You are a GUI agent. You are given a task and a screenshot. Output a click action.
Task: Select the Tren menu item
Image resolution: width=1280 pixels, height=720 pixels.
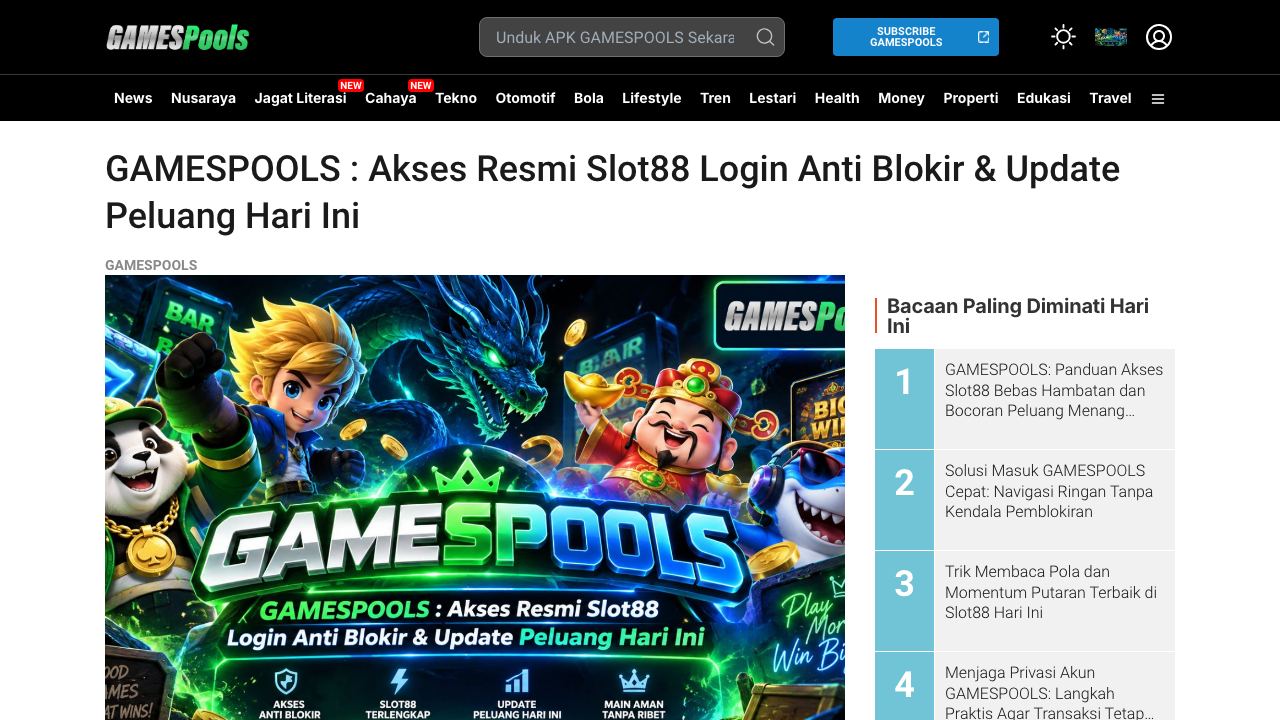point(715,98)
